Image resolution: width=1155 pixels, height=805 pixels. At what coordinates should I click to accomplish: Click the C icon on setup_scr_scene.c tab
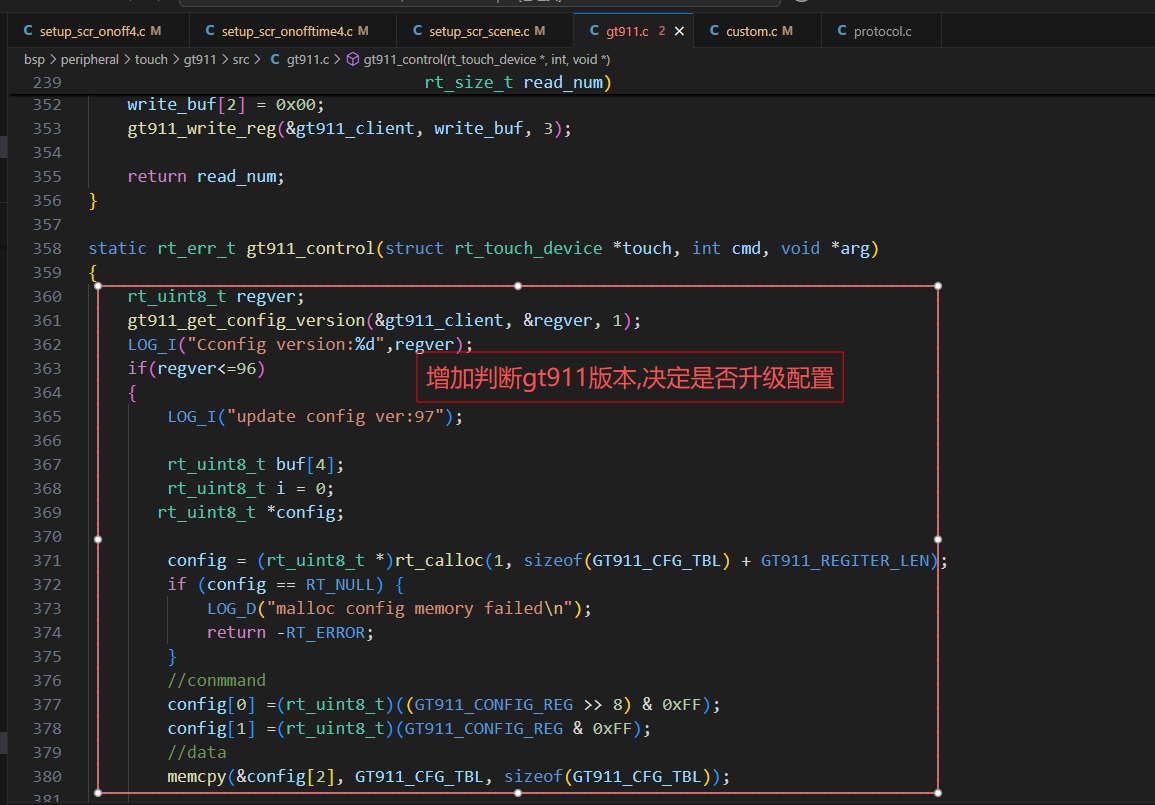coord(417,31)
